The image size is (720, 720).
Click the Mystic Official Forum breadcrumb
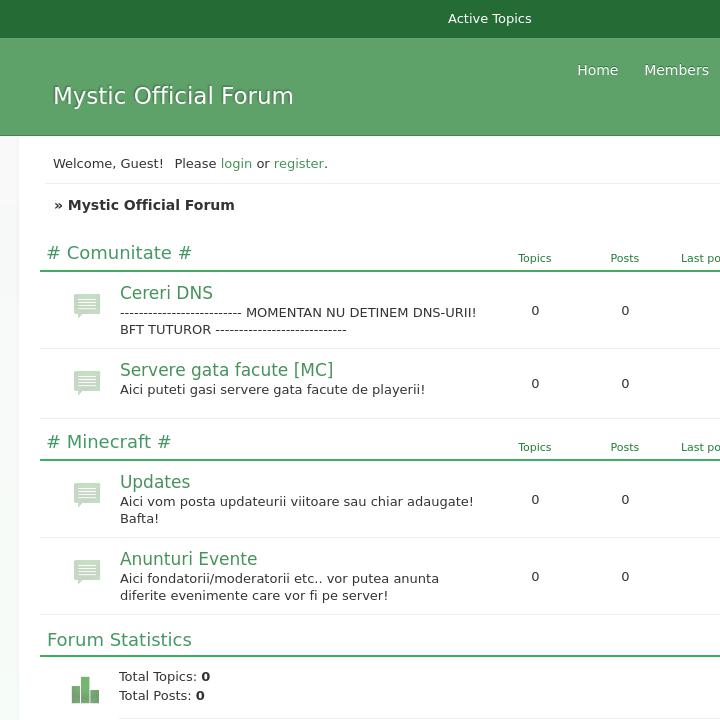(151, 205)
